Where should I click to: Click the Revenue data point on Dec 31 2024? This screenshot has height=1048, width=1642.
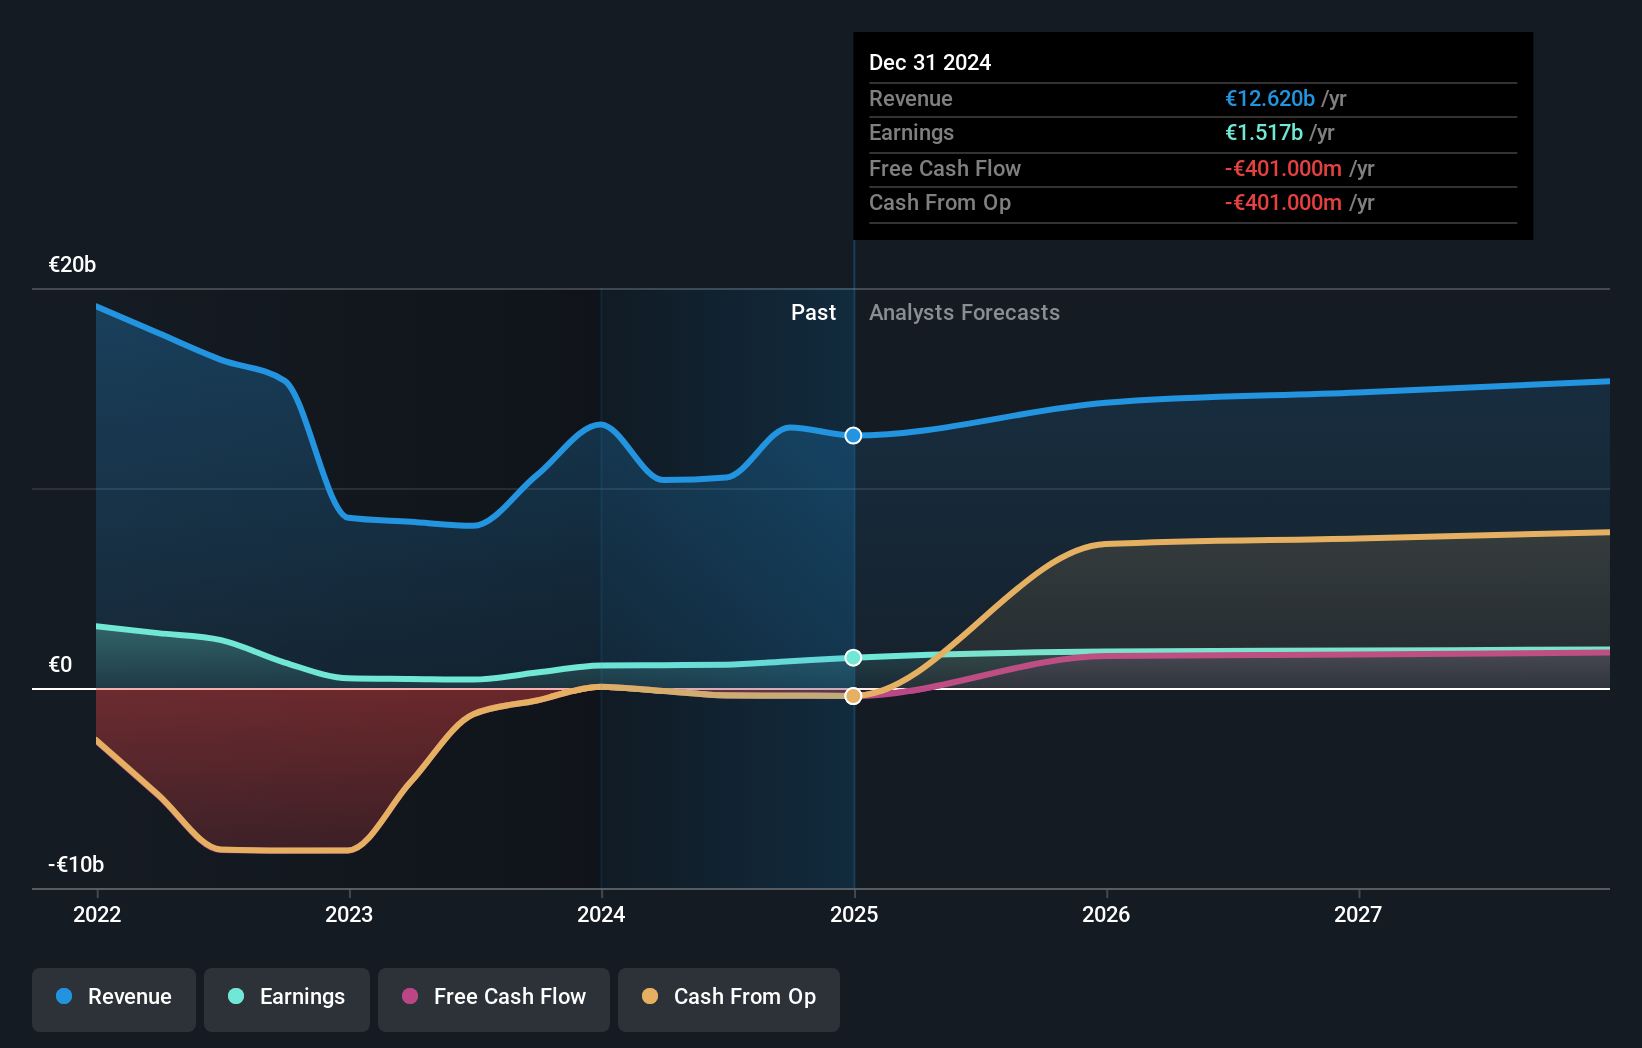(x=853, y=435)
